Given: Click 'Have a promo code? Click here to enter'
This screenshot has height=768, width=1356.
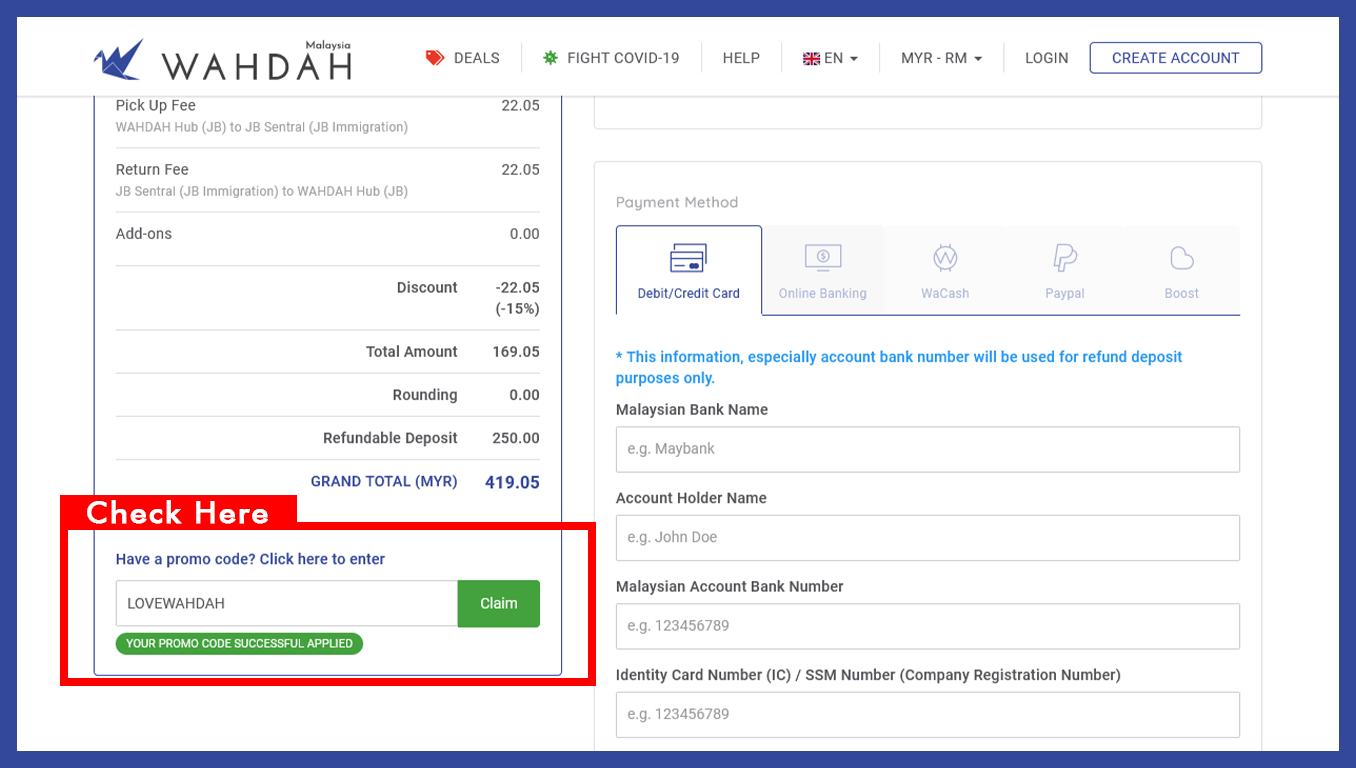Looking at the screenshot, I should click(250, 559).
